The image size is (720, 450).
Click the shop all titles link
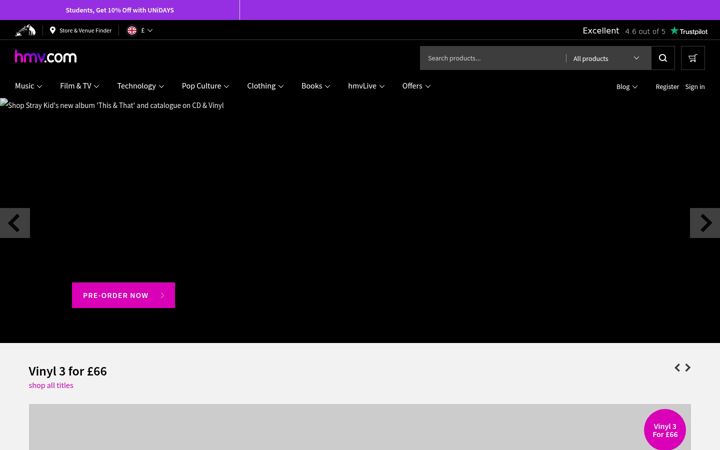point(51,385)
